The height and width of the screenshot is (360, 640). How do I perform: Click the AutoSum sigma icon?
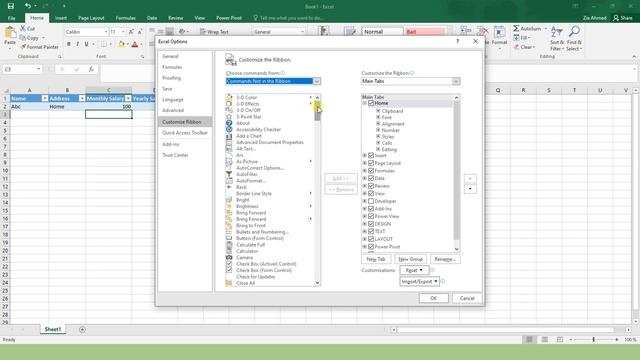[x=516, y=29]
